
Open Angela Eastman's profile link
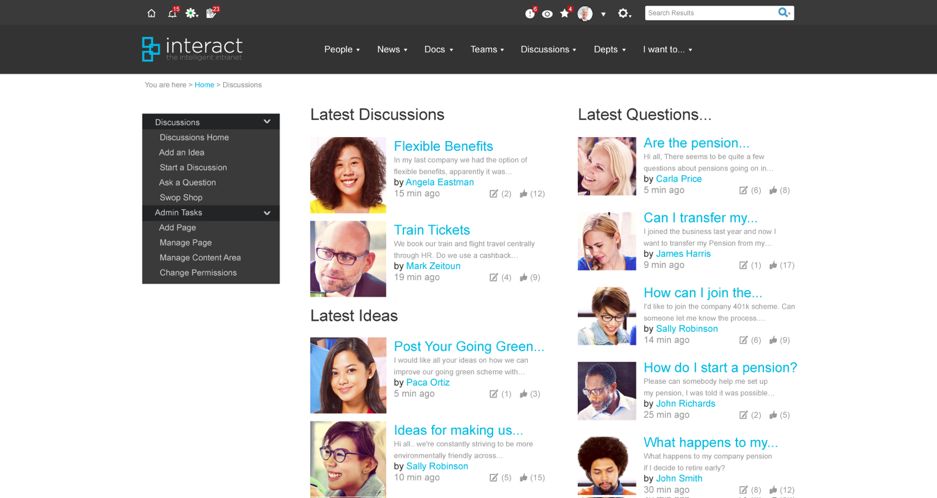[439, 183]
